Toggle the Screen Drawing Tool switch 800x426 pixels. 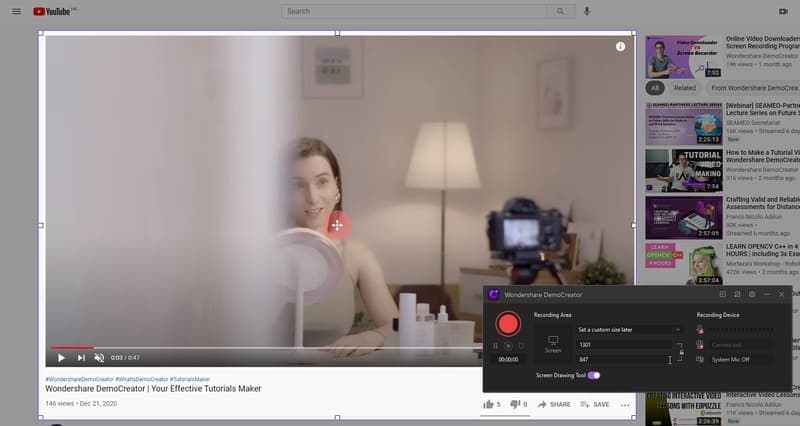tap(593, 375)
